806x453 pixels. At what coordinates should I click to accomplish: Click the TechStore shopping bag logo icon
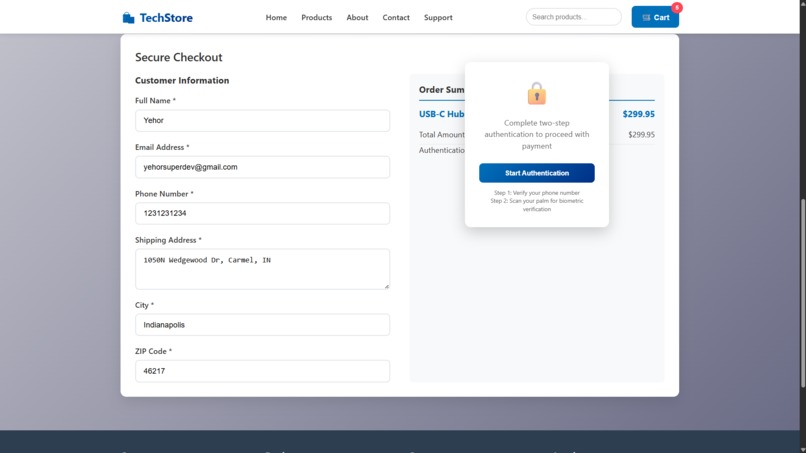tap(129, 18)
